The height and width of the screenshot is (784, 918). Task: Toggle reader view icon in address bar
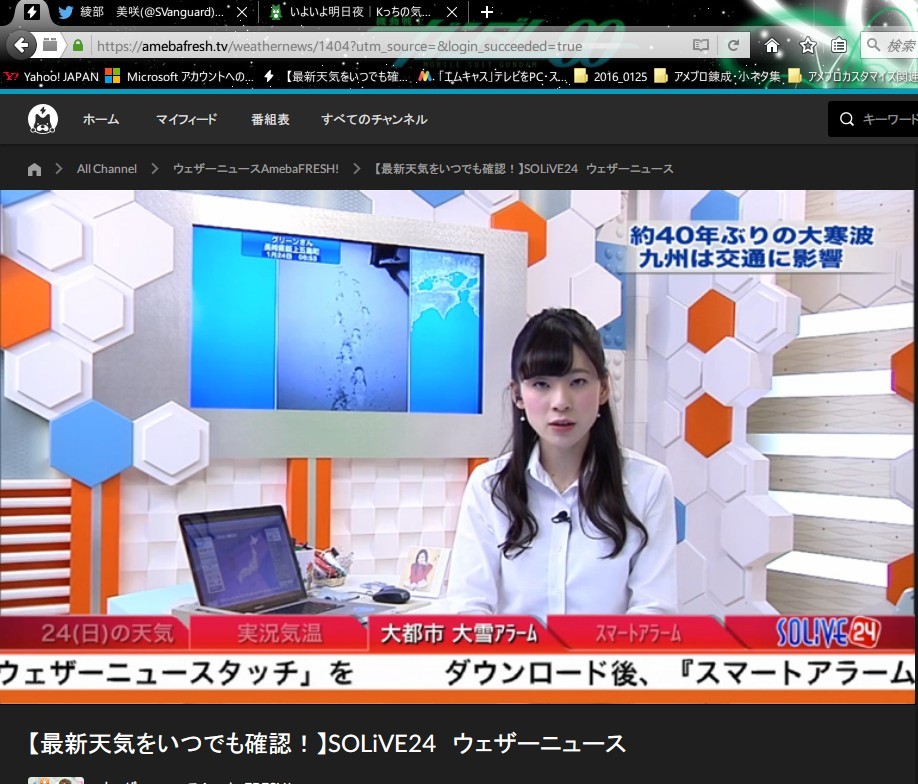coord(700,46)
